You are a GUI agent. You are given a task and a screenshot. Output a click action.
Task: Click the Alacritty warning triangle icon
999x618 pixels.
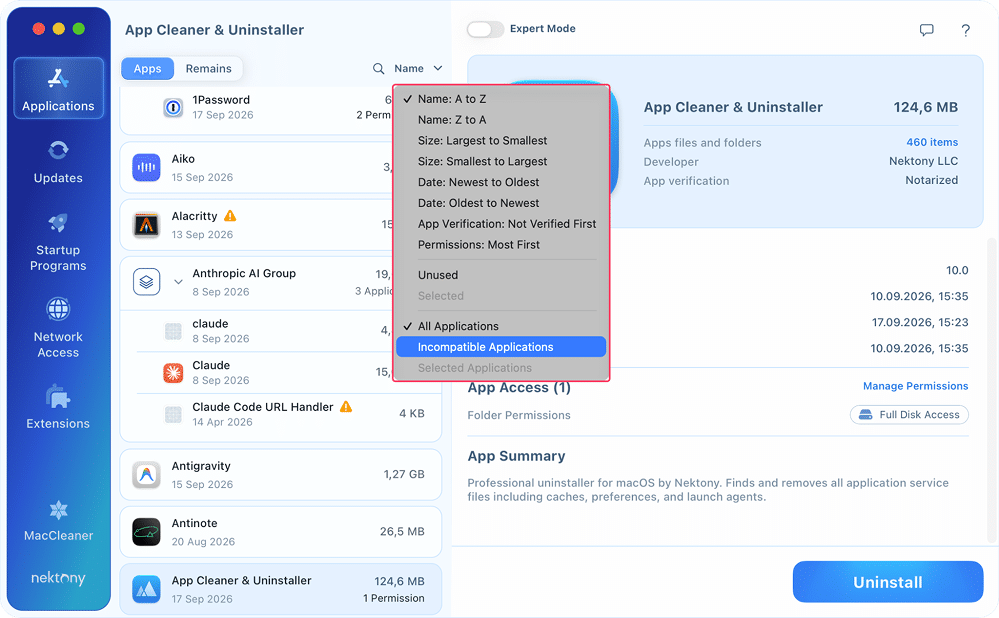tap(230, 216)
